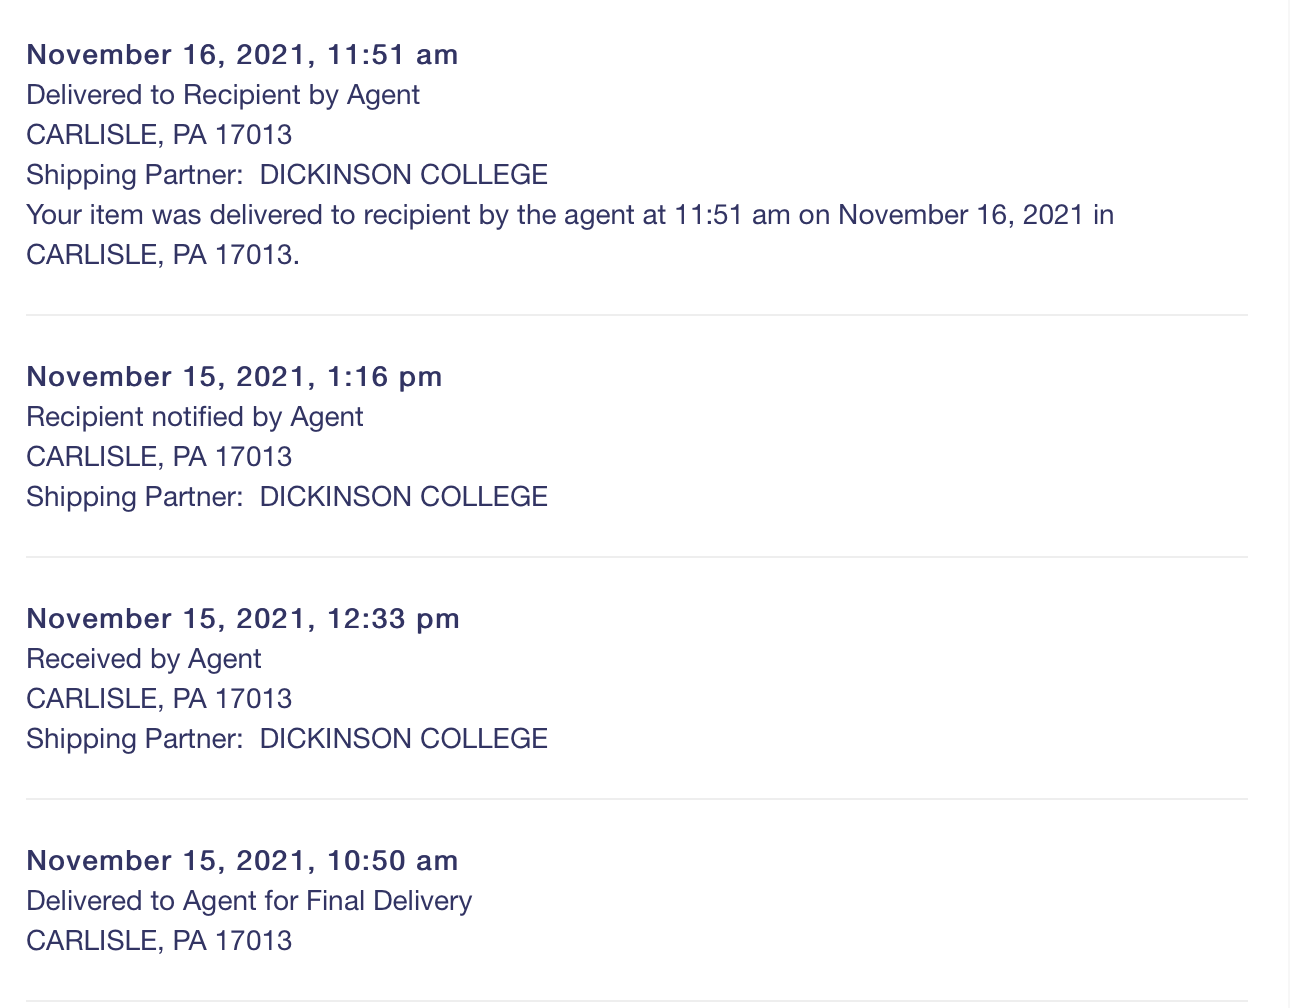Image resolution: width=1290 pixels, height=1008 pixels.
Task: Click the November 16, 2021, 11:51 am timestamp
Action: click(242, 55)
